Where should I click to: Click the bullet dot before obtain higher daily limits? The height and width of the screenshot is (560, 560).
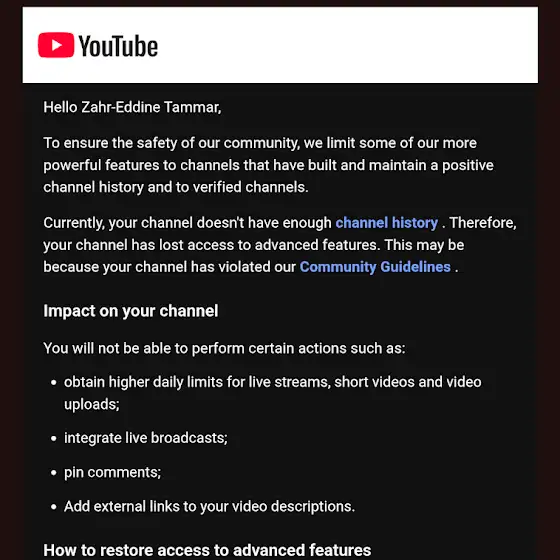click(54, 382)
